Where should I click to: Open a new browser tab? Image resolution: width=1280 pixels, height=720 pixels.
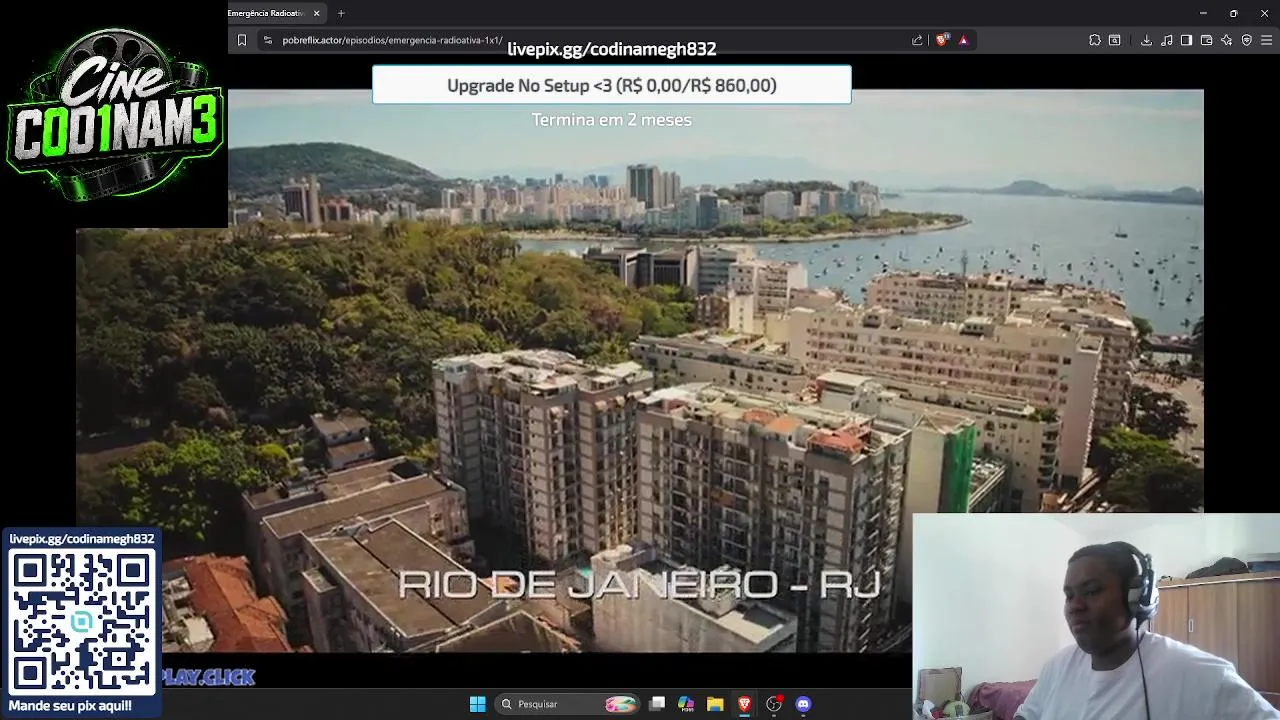(x=341, y=13)
